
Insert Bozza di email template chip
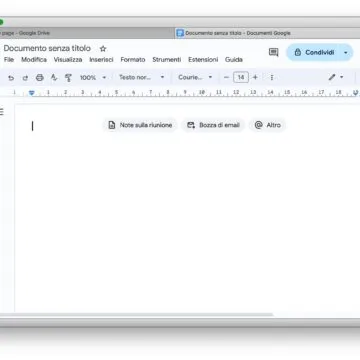coord(213,125)
